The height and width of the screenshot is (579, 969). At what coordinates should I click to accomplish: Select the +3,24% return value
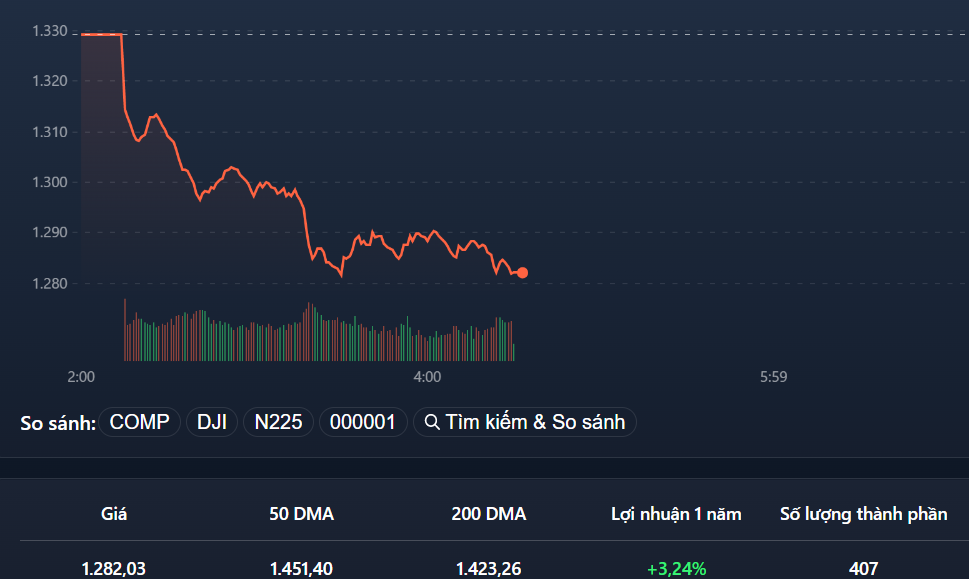click(677, 567)
